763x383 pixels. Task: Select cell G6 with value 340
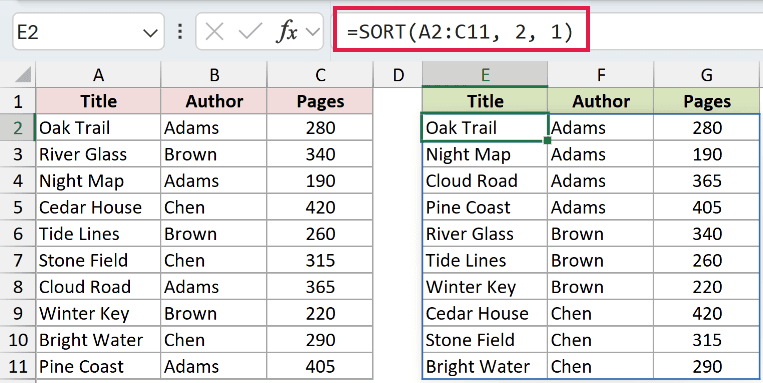tap(707, 234)
